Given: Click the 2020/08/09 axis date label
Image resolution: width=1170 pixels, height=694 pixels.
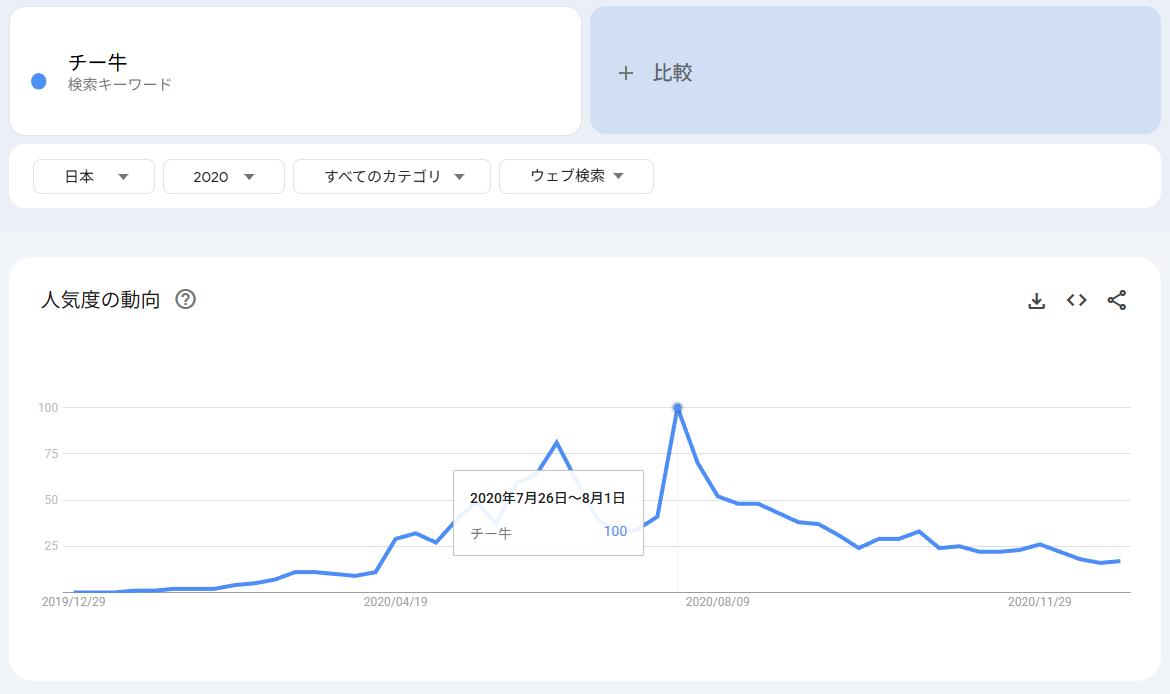Looking at the screenshot, I should tap(717, 602).
